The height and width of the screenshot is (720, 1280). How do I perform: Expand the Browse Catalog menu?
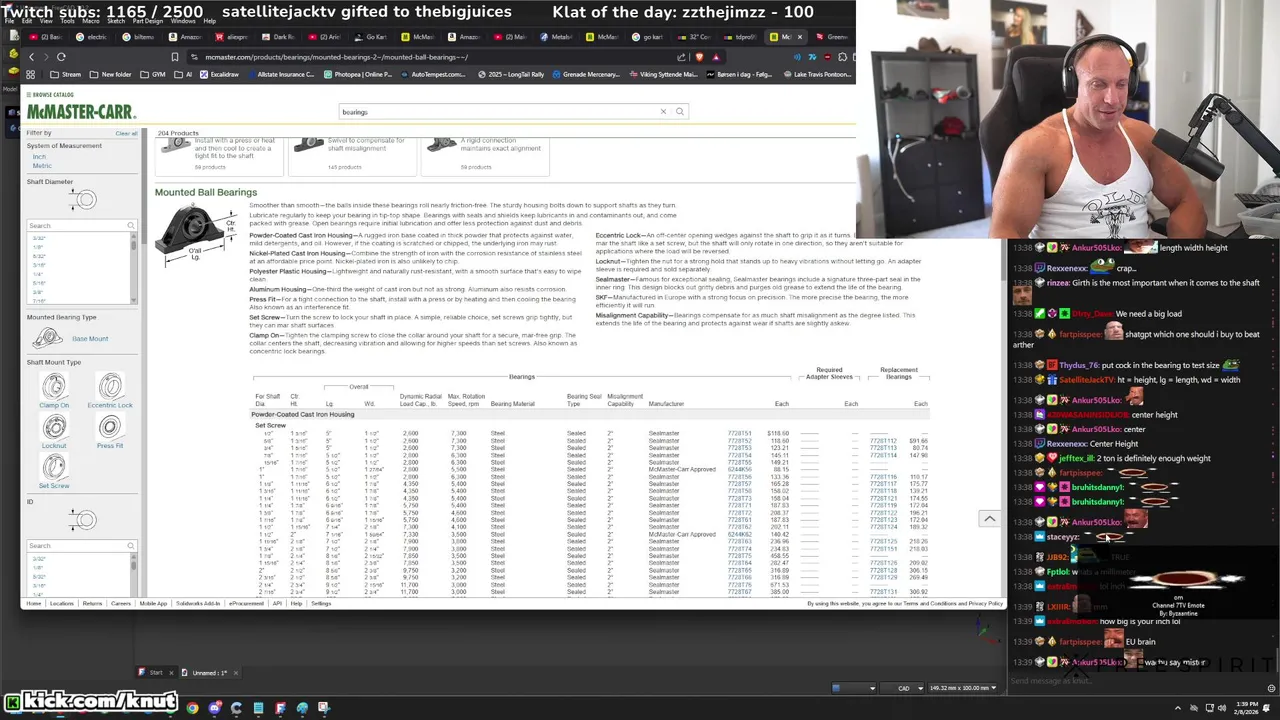click(x=50, y=95)
